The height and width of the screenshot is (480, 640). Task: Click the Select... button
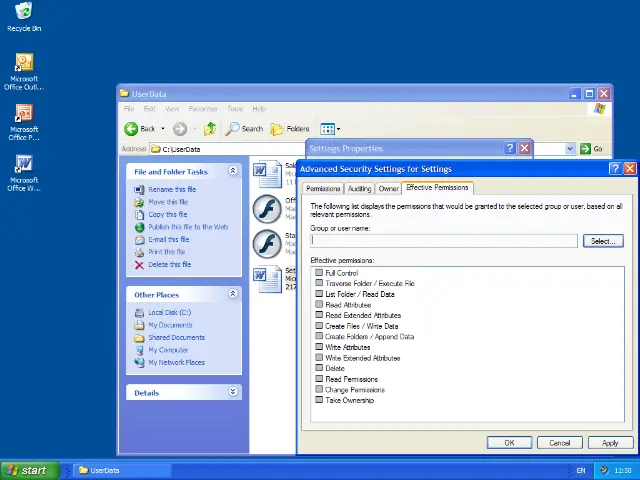click(602, 241)
